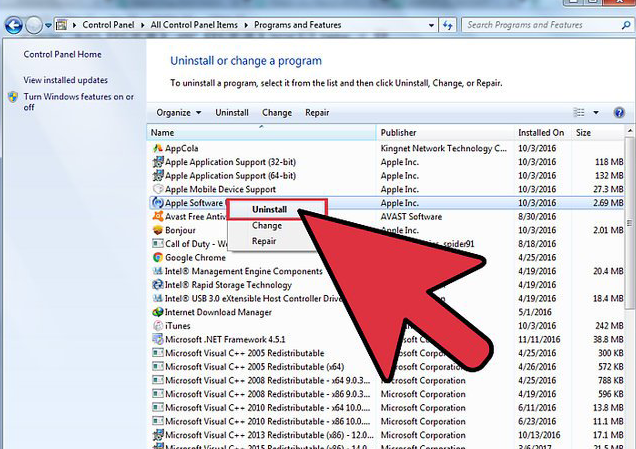The image size is (636, 449).
Task: Click Programs and Features breadcrumb
Action: 298,25
